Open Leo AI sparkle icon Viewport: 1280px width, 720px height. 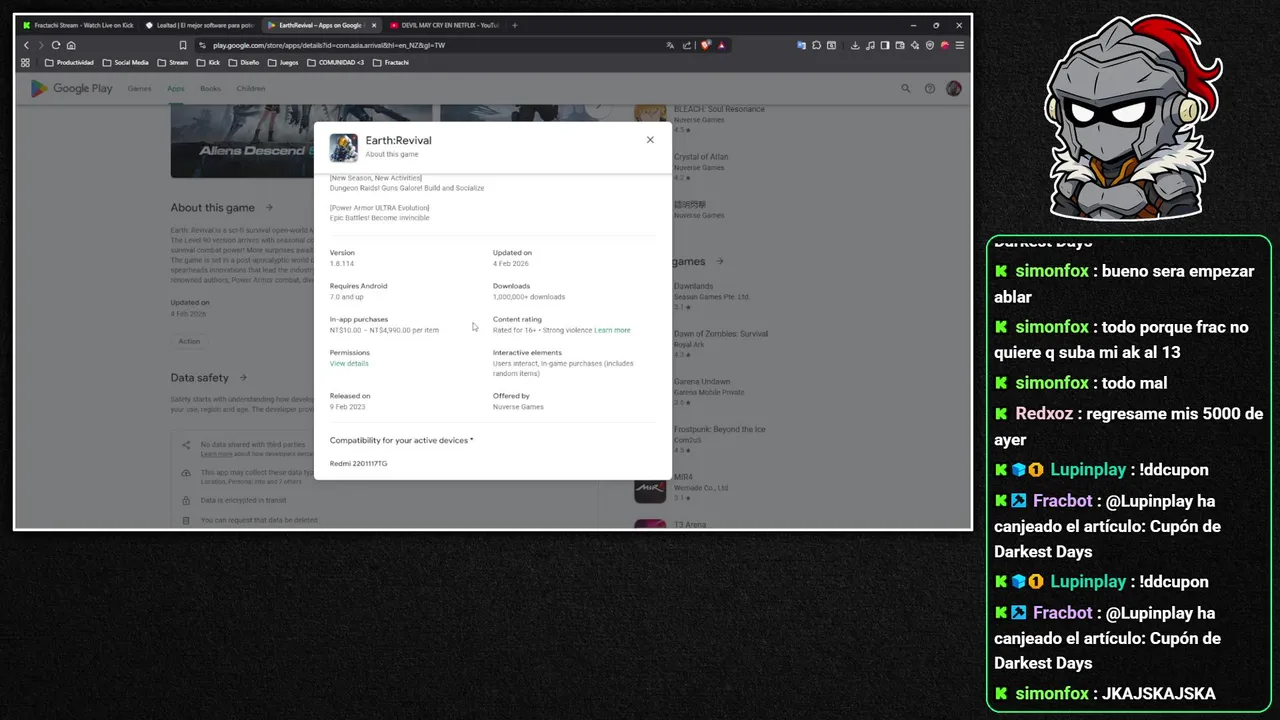(915, 45)
